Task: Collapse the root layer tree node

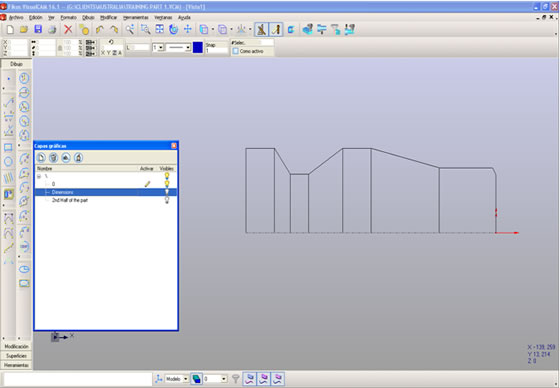Action: [39, 176]
